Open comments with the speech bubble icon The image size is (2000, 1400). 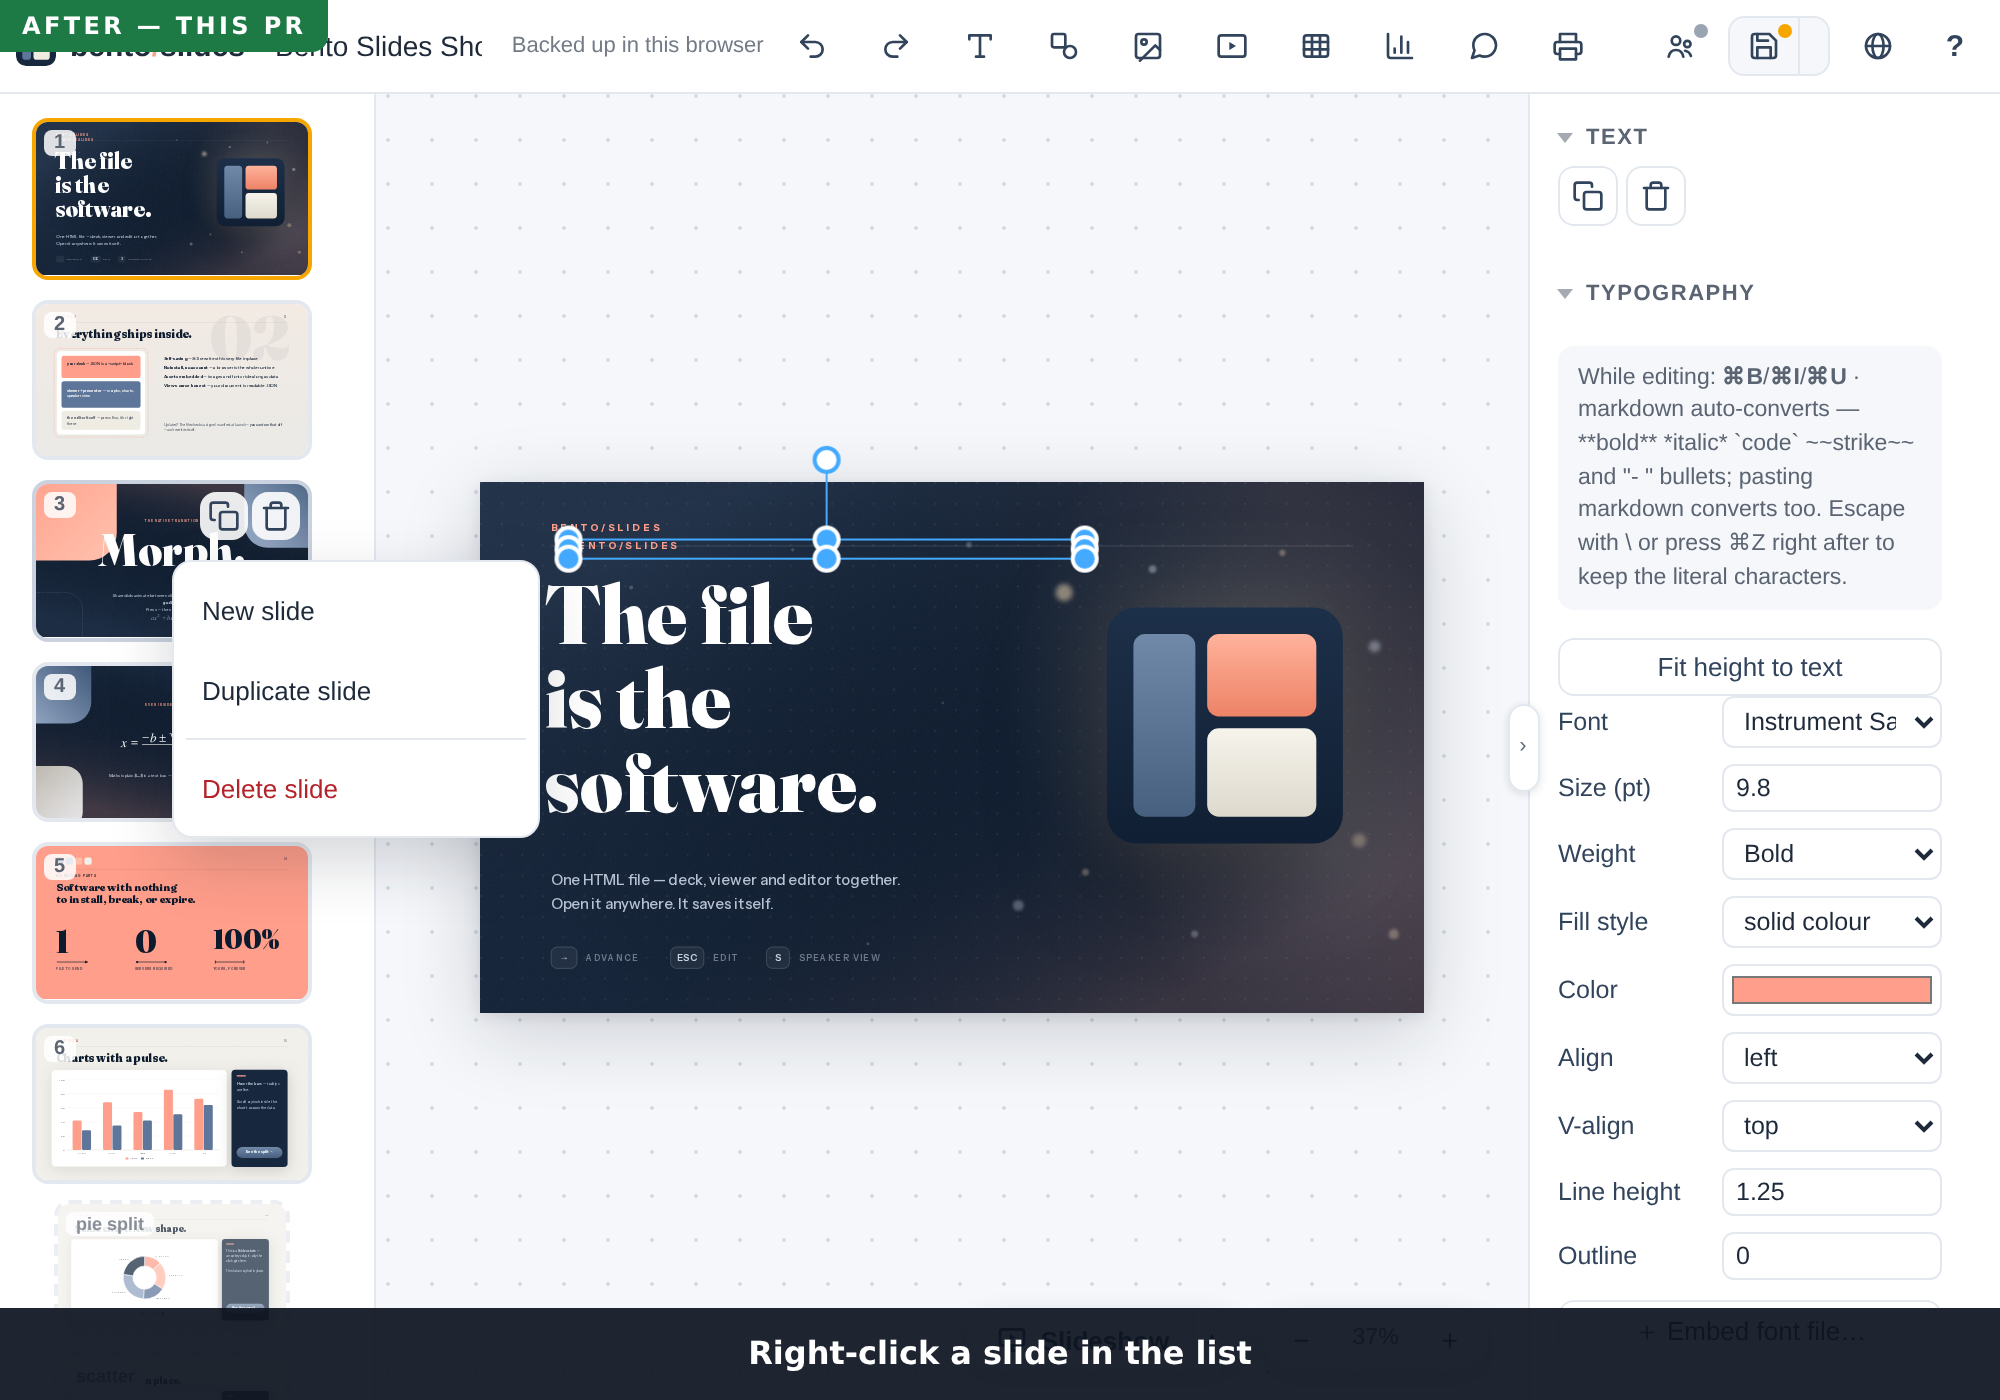click(x=1484, y=46)
